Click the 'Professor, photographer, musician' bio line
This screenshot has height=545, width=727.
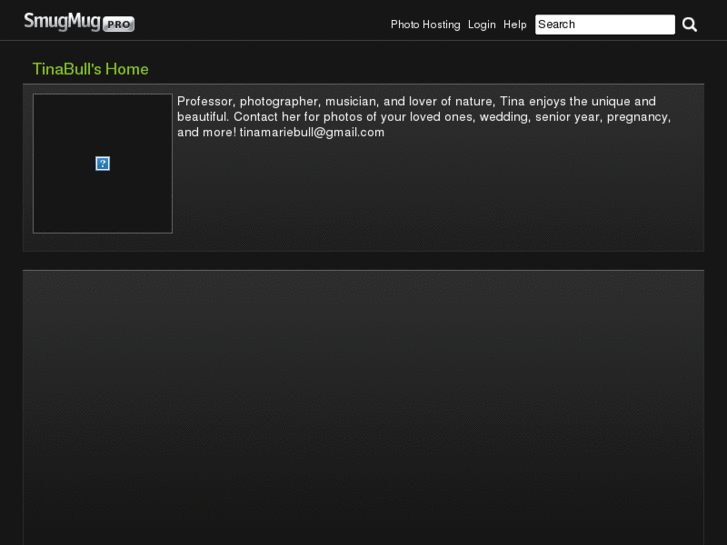(416, 102)
